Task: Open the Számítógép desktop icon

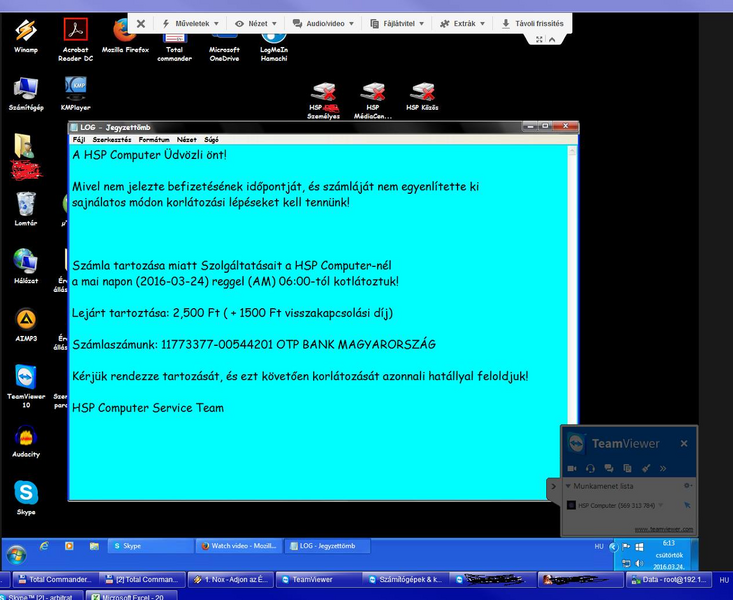Action: pyautogui.click(x=26, y=94)
